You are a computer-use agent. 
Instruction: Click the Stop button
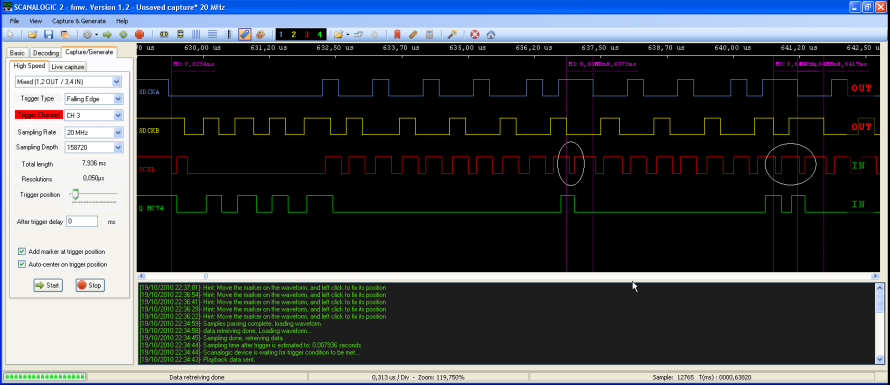point(90,285)
